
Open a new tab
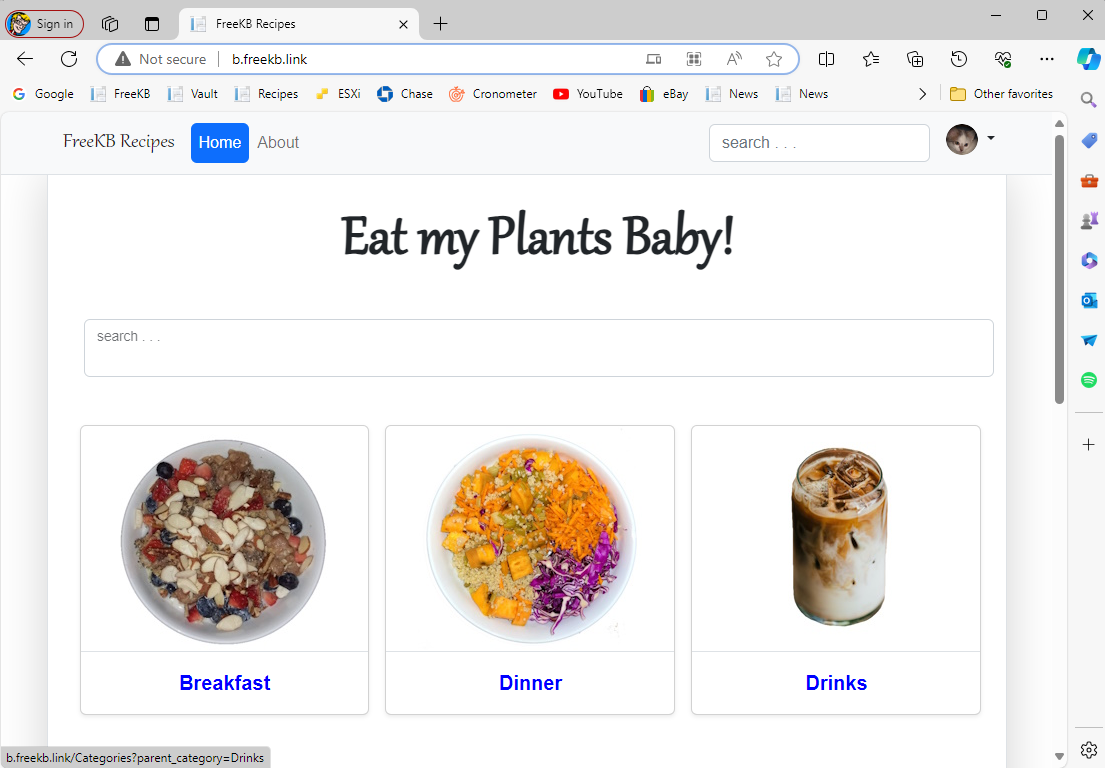click(440, 24)
